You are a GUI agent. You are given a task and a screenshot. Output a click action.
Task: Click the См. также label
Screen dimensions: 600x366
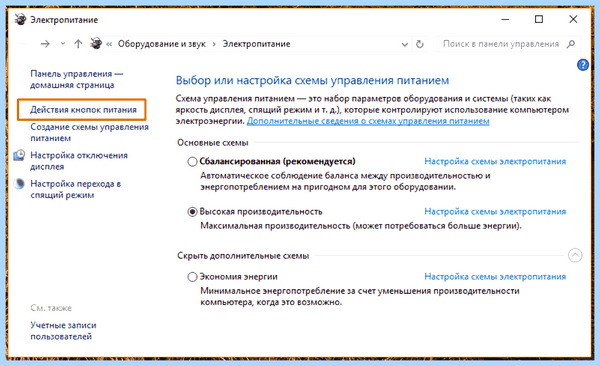pyautogui.click(x=51, y=308)
